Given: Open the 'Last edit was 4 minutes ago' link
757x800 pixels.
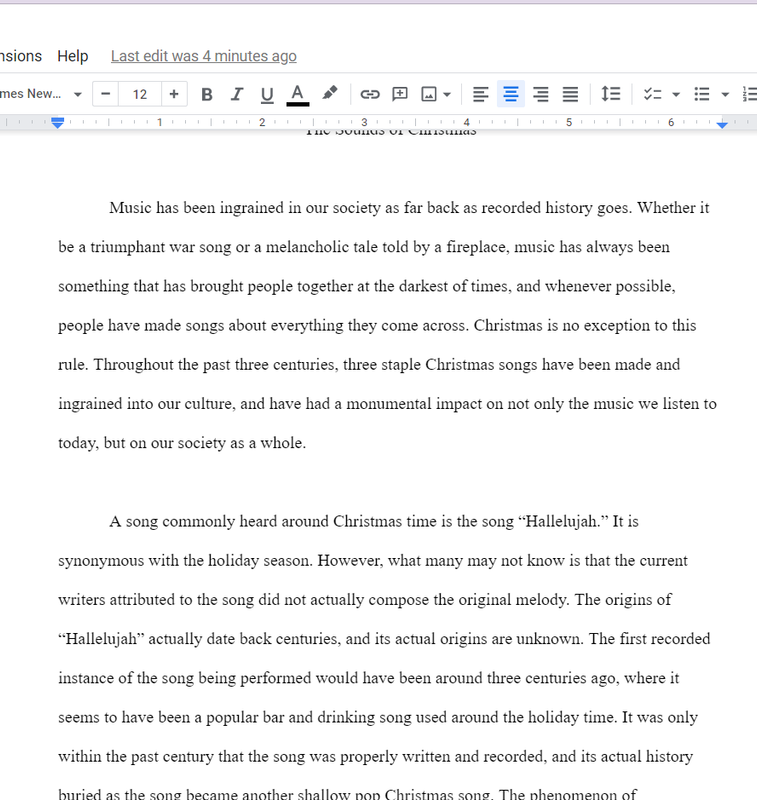Looking at the screenshot, I should point(204,56).
